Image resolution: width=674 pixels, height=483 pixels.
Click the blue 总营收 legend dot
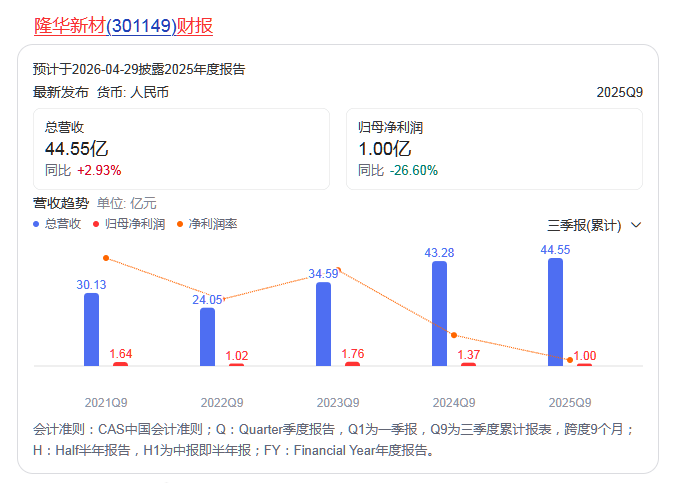pyautogui.click(x=37, y=224)
